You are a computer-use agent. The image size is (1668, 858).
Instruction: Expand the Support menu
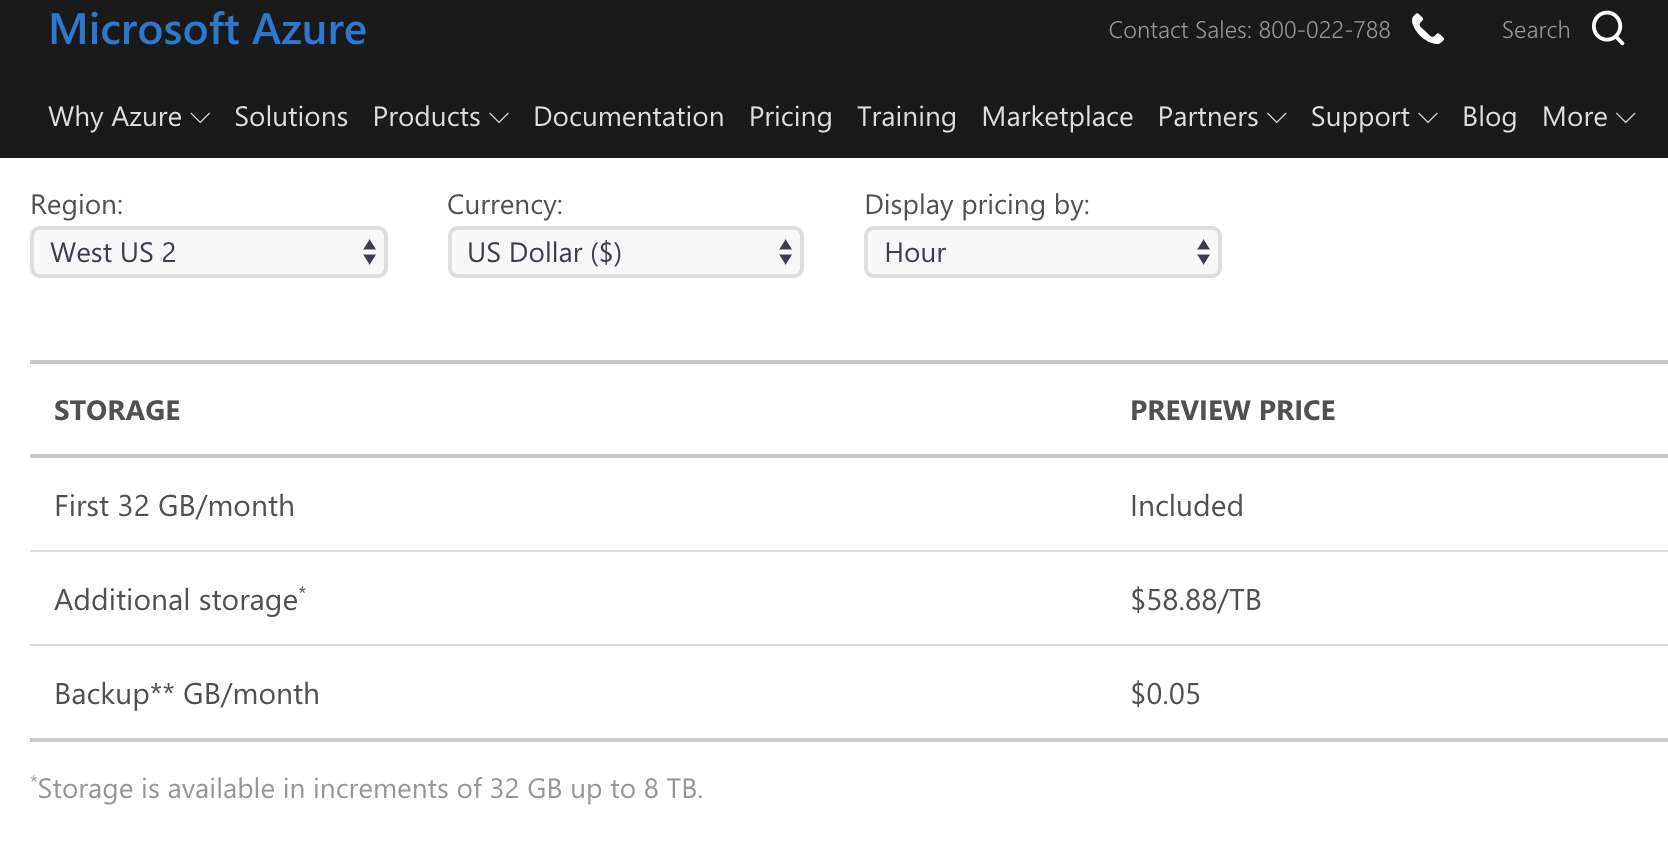1374,117
